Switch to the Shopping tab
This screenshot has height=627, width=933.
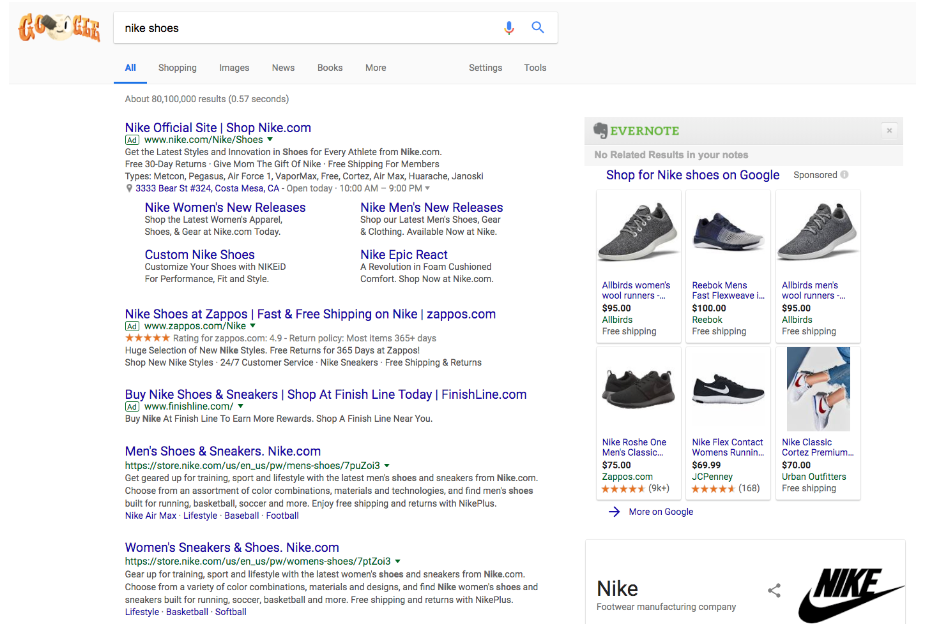(177, 68)
